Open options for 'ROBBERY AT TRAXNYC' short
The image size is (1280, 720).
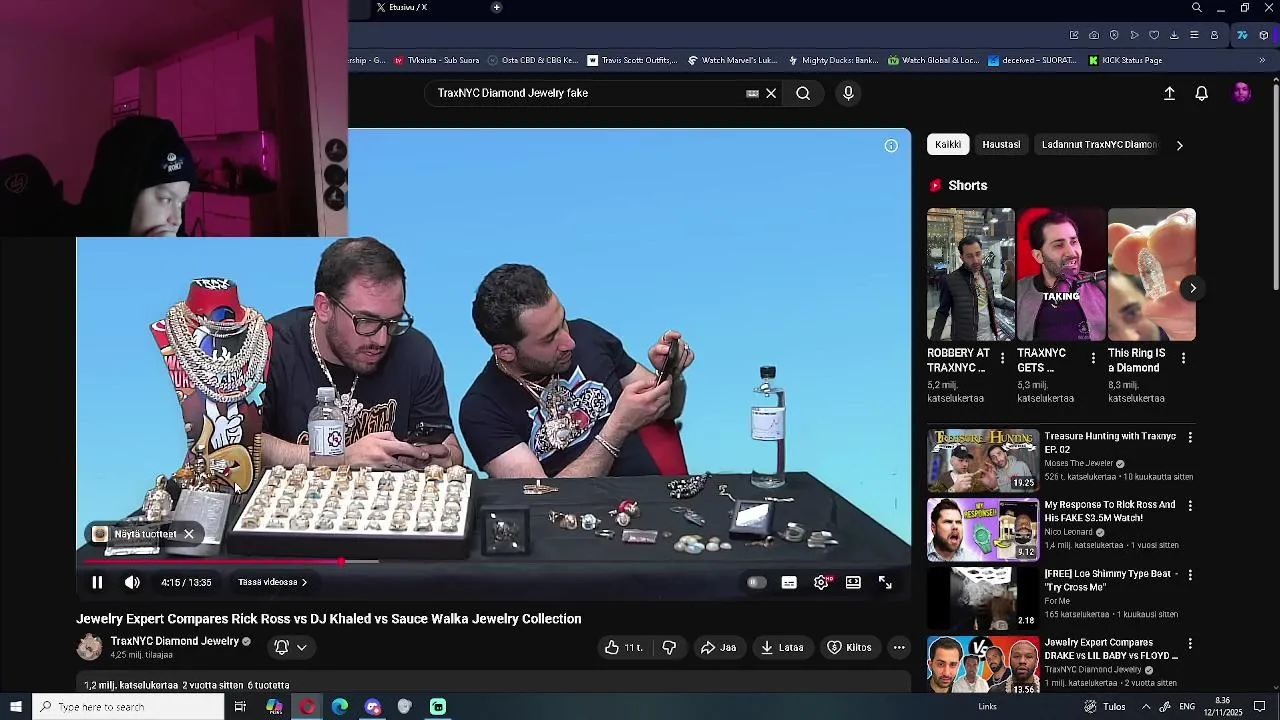1002,358
